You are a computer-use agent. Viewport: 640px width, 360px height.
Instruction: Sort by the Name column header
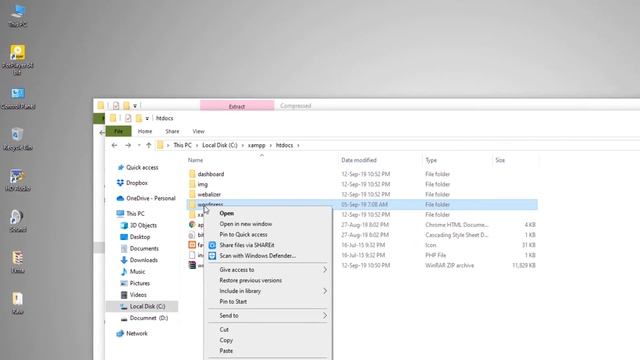pyautogui.click(x=196, y=160)
